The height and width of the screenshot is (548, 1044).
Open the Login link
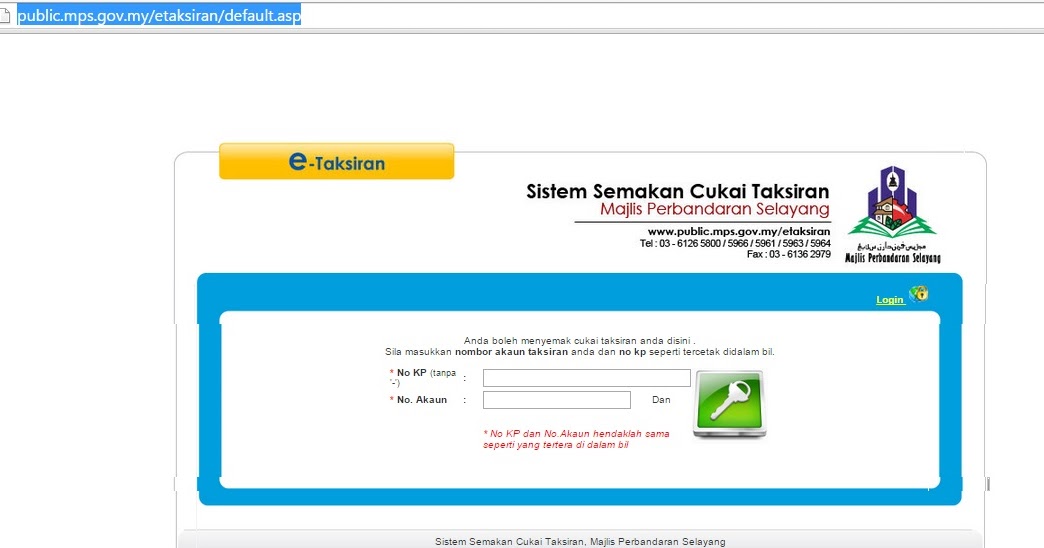click(x=890, y=300)
